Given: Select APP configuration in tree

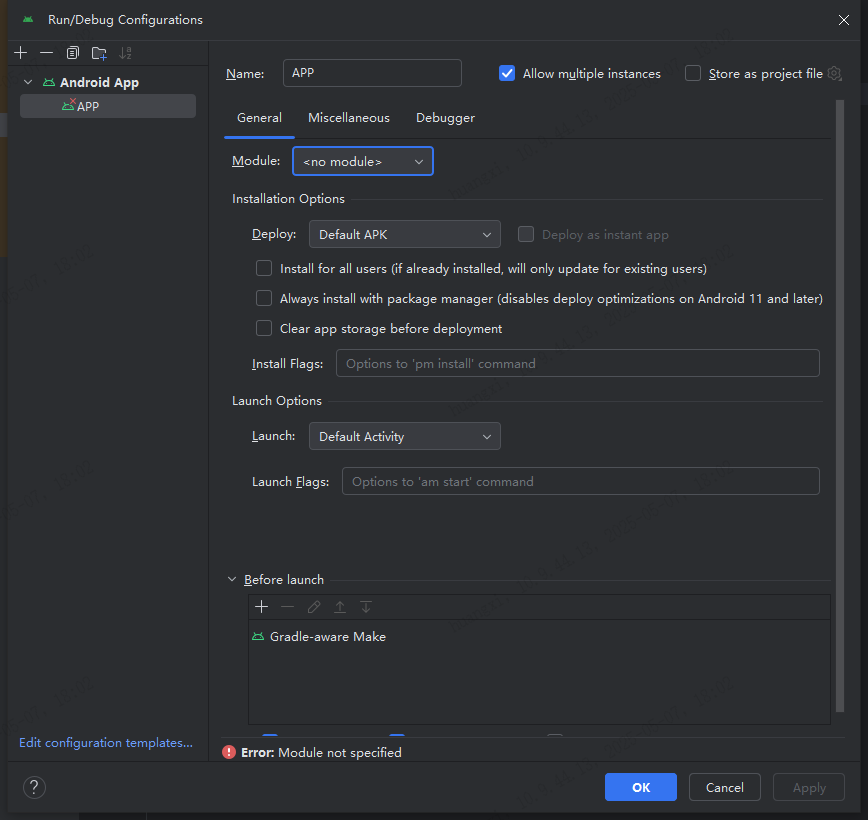Looking at the screenshot, I should 108,106.
